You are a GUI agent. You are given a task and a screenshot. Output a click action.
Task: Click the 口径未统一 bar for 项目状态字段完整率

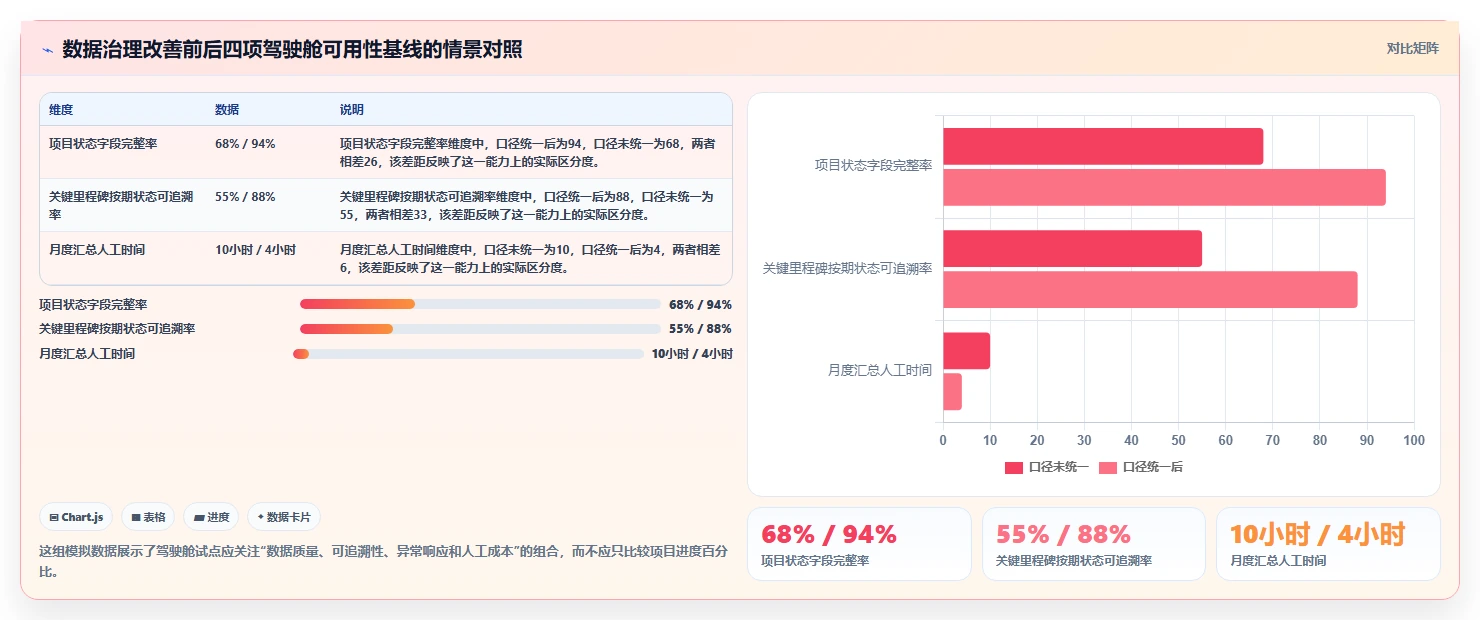[x=1103, y=146]
